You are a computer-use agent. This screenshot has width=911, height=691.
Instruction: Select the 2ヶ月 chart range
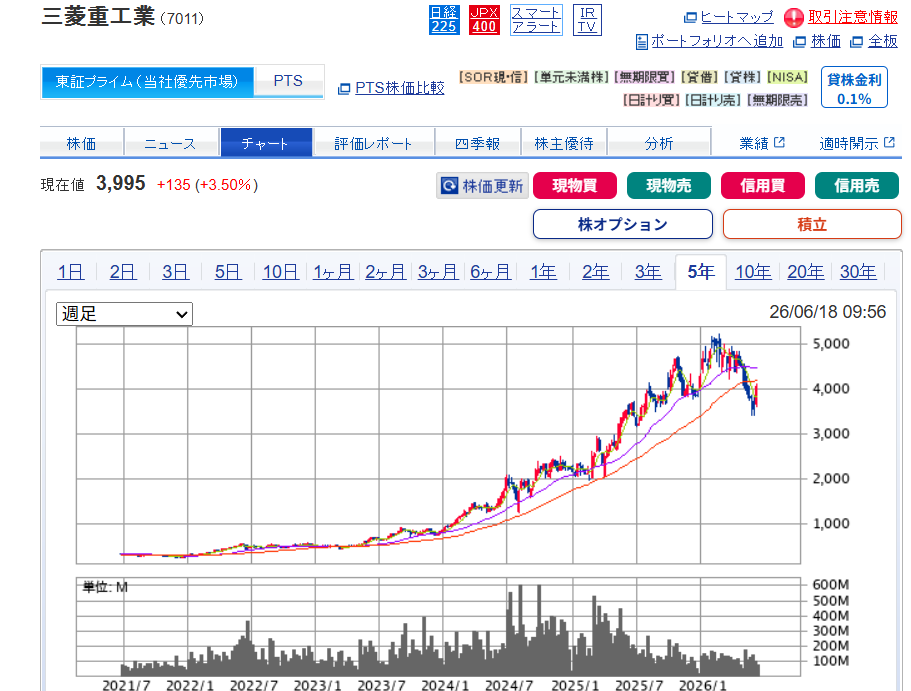pos(385,271)
